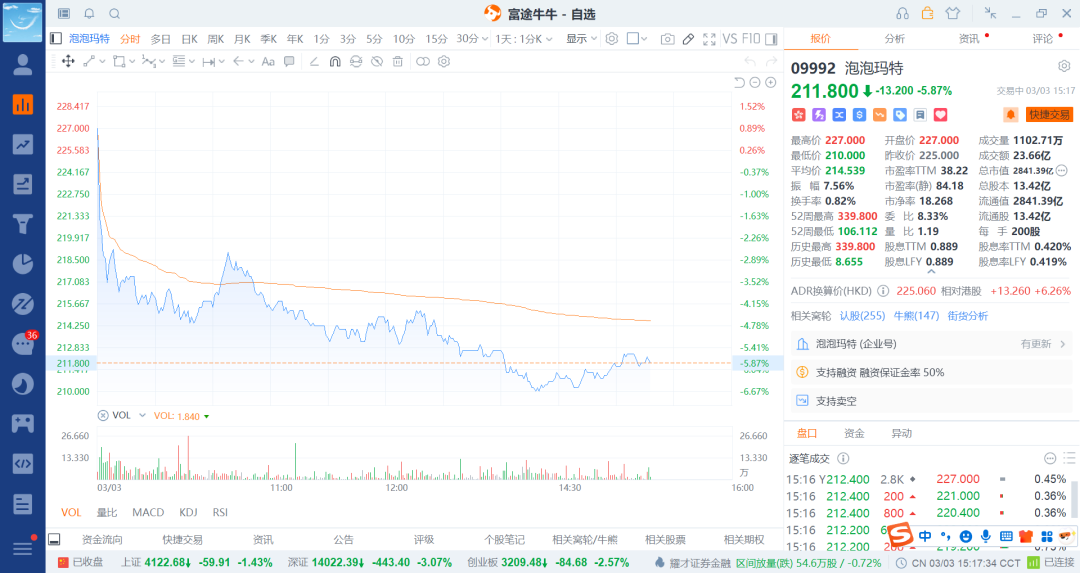This screenshot has height=573, width=1080.
Task: Enable the magnet snap tool
Action: tap(335, 61)
